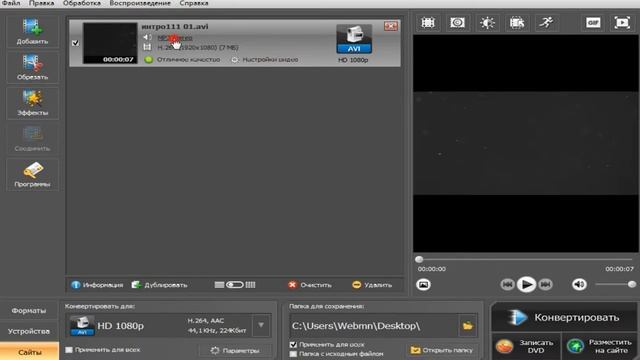The image size is (640, 360).
Task: Click the Отличное качество quality label
Action: point(188,60)
